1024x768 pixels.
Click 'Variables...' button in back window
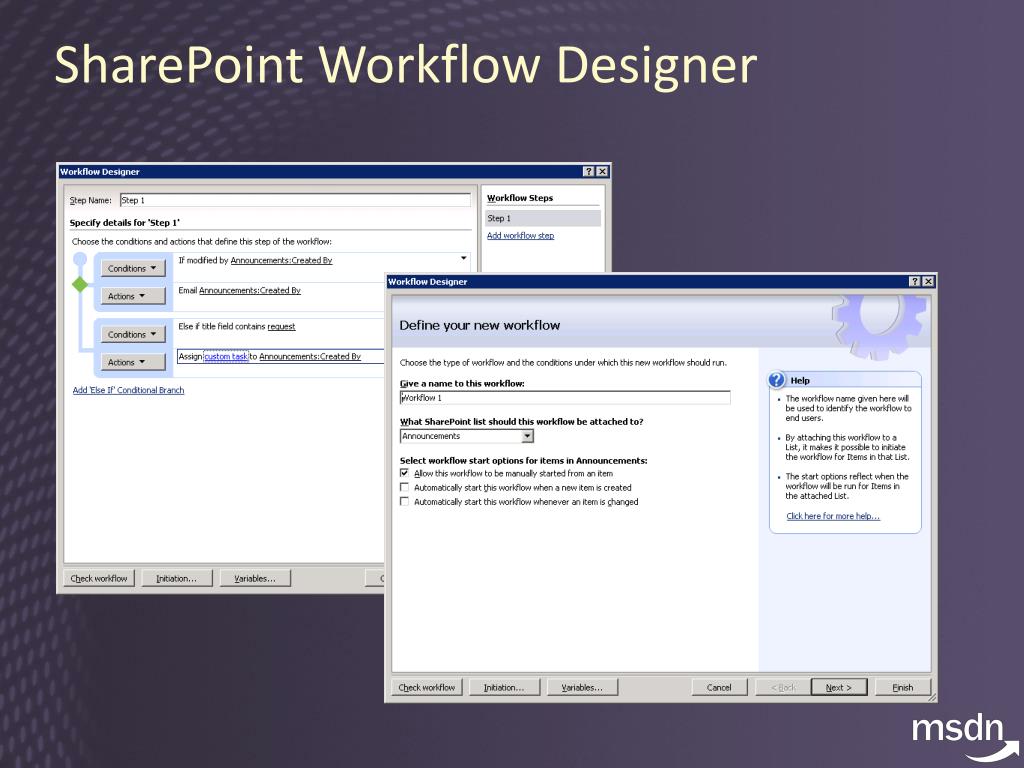pos(255,579)
